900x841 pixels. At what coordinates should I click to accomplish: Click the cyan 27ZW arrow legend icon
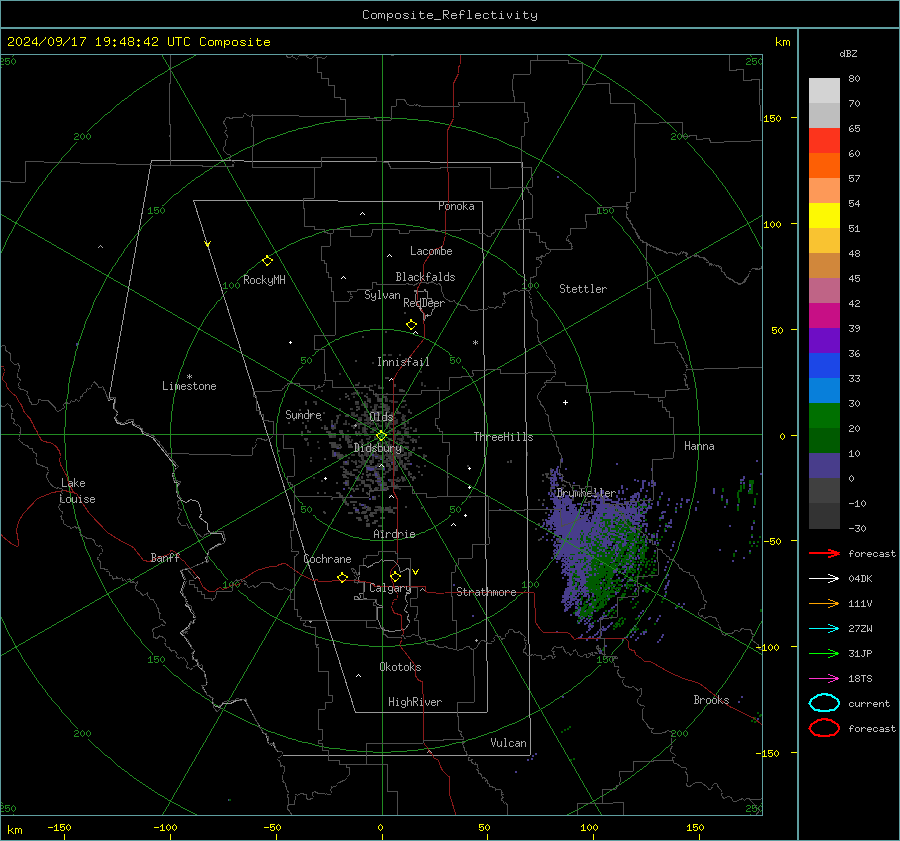tap(824, 629)
